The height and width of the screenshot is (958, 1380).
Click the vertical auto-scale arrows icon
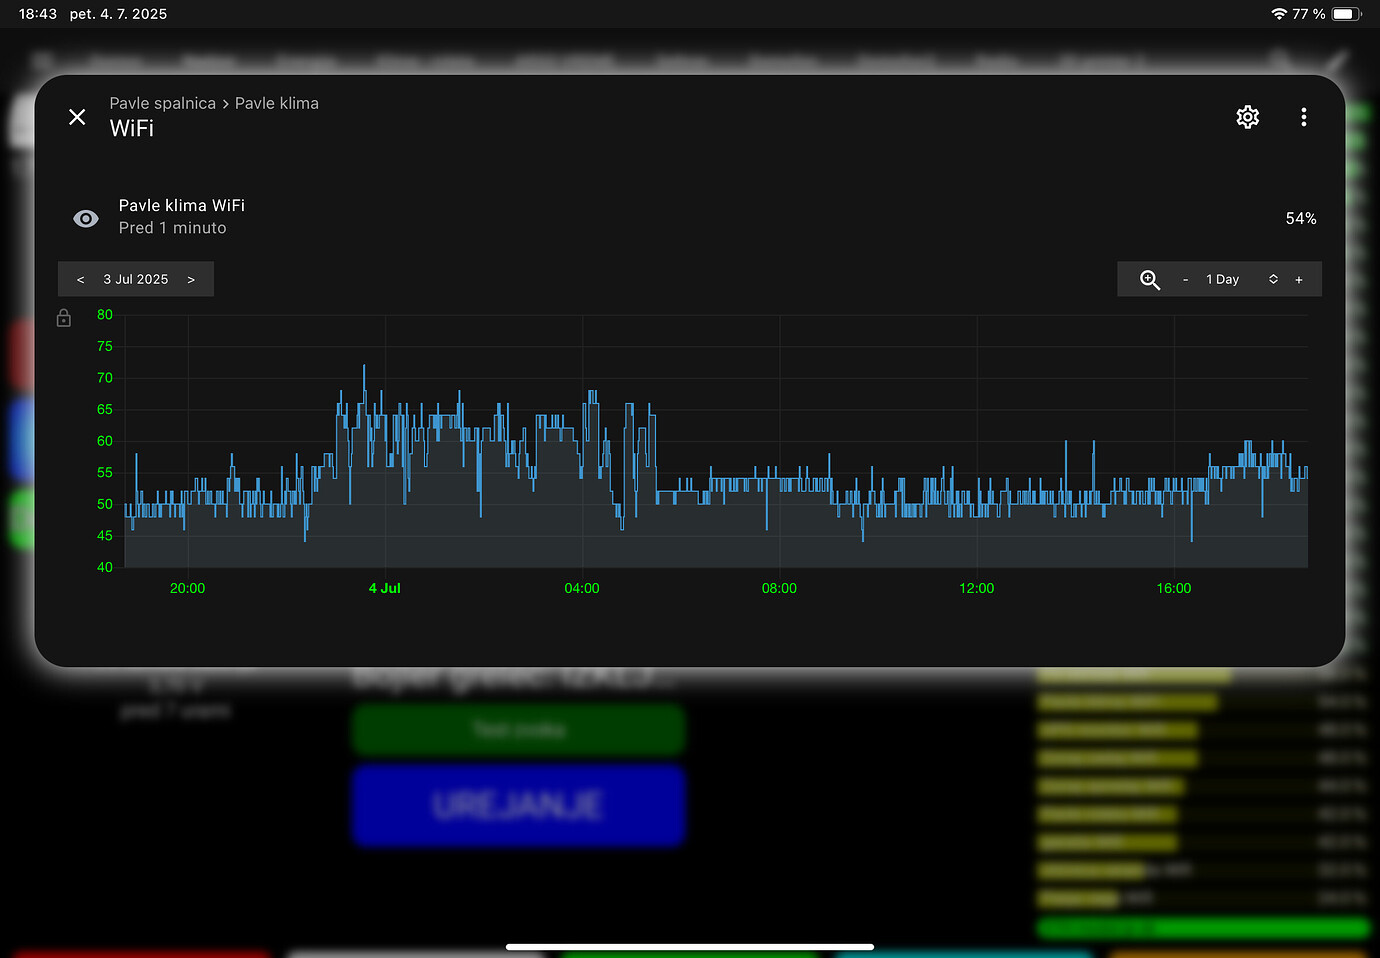pyautogui.click(x=1272, y=279)
